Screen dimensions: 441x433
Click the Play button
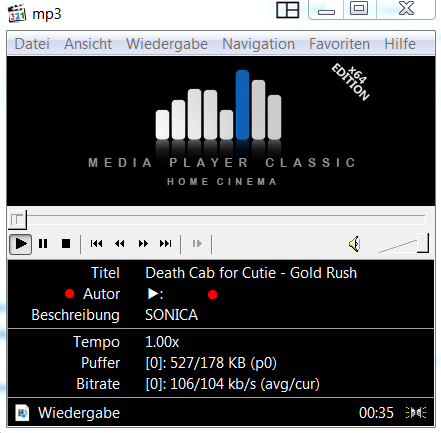21,244
